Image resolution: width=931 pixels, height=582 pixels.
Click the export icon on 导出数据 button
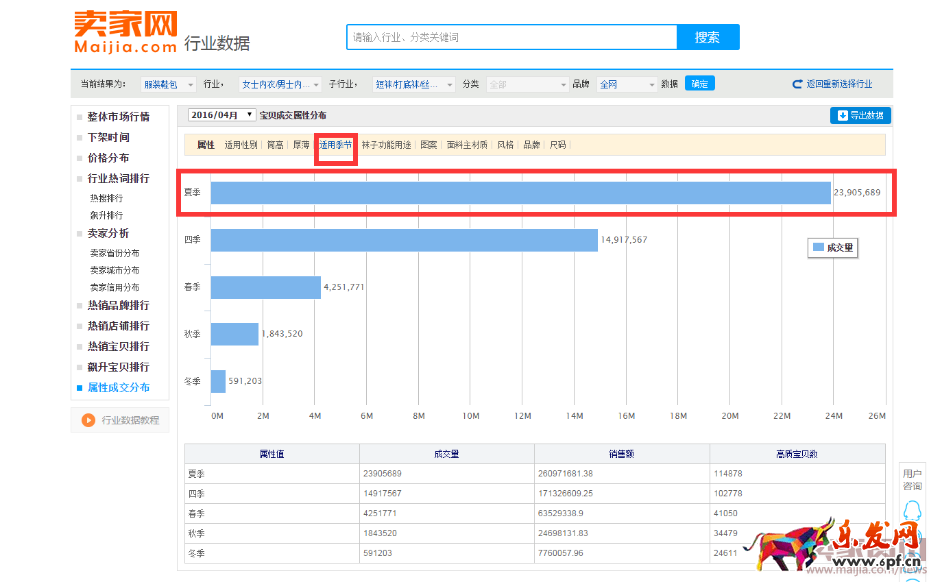click(x=843, y=115)
